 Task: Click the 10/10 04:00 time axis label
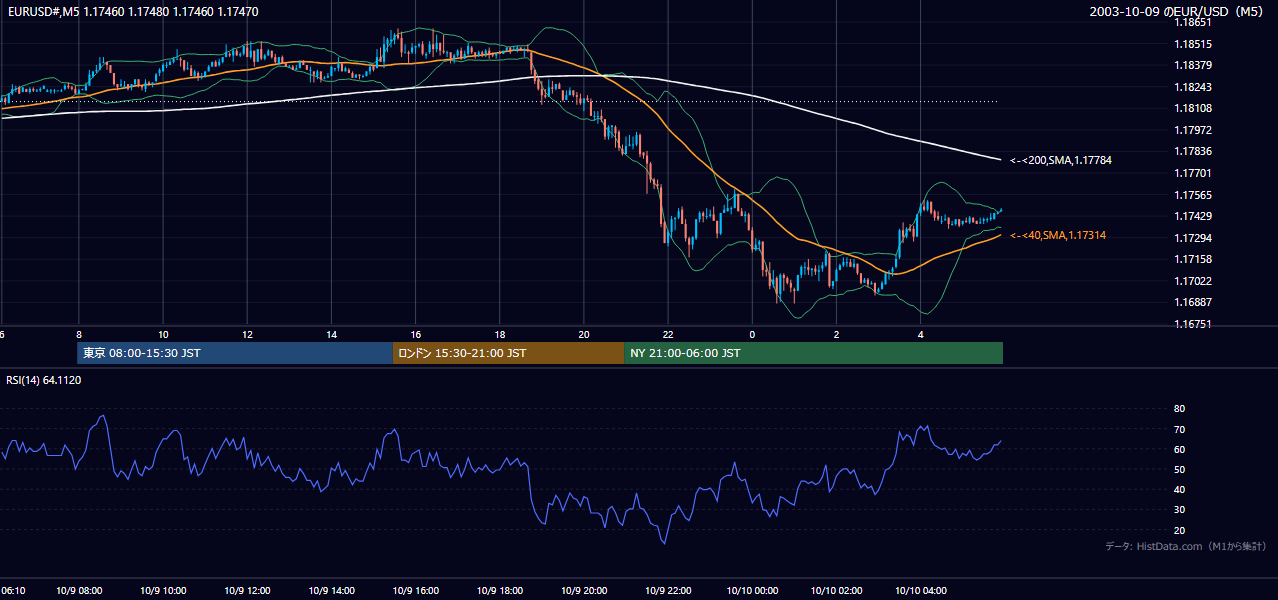coord(920,590)
